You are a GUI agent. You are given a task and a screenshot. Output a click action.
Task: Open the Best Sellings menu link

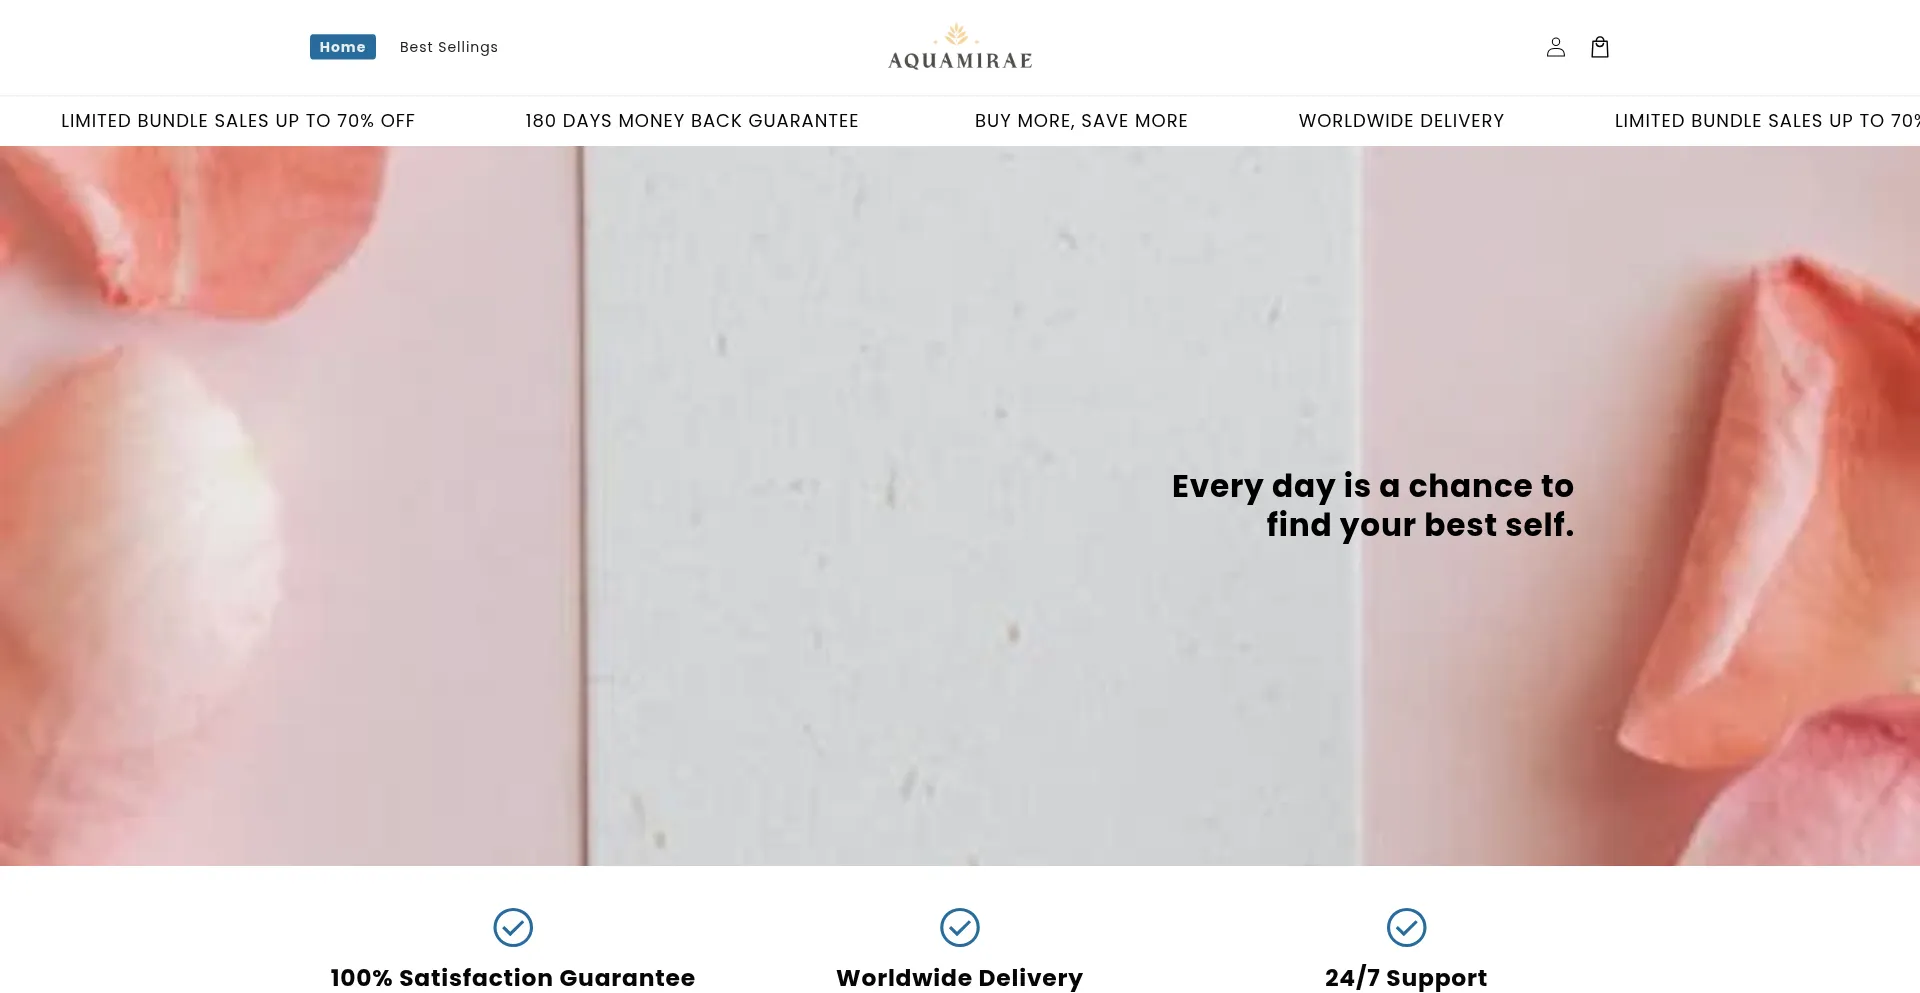[449, 47]
